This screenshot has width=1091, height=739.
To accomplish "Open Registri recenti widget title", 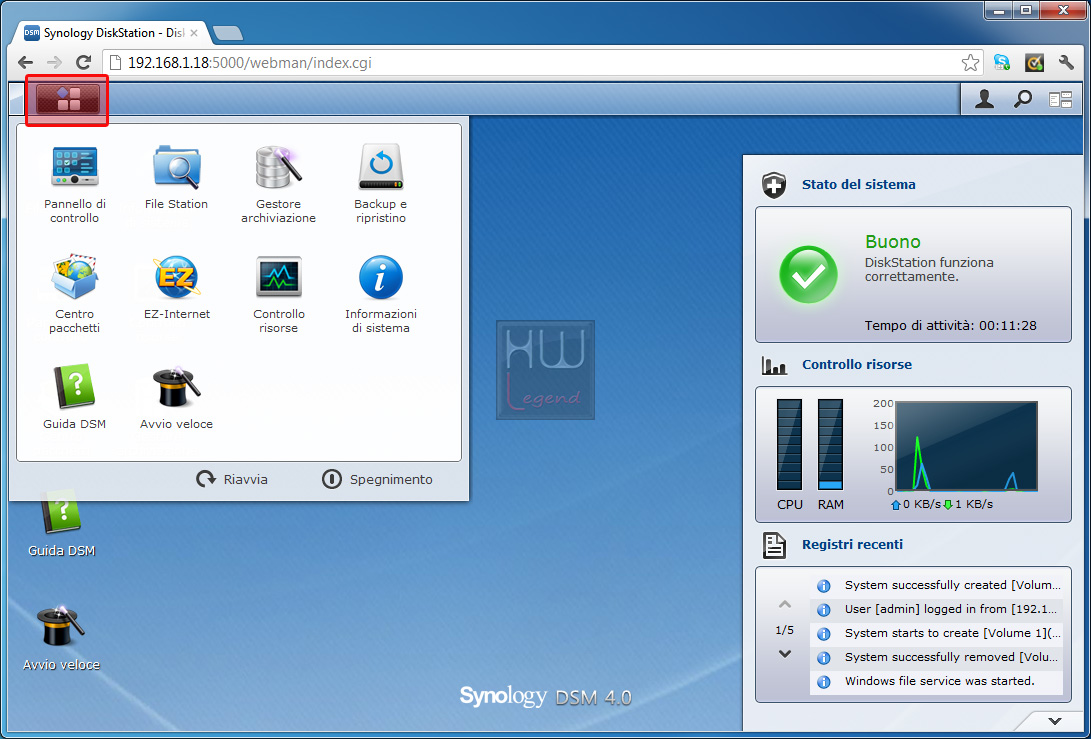I will click(852, 544).
